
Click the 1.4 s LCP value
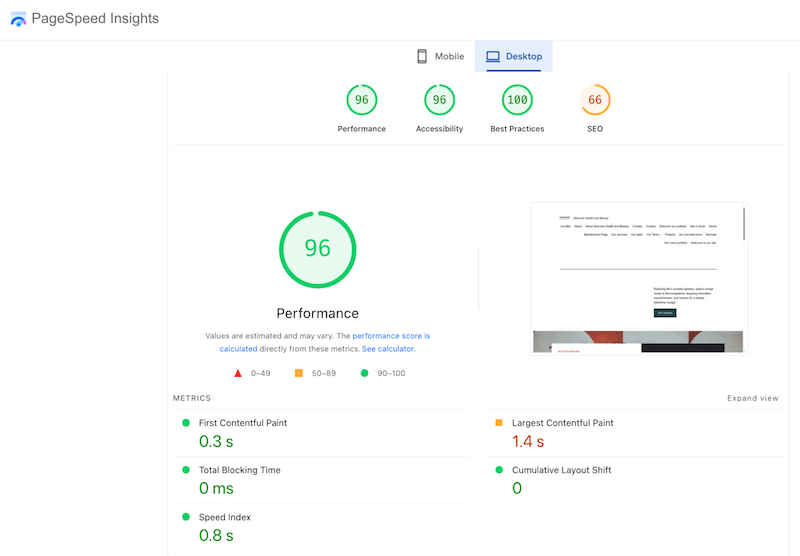coord(528,441)
